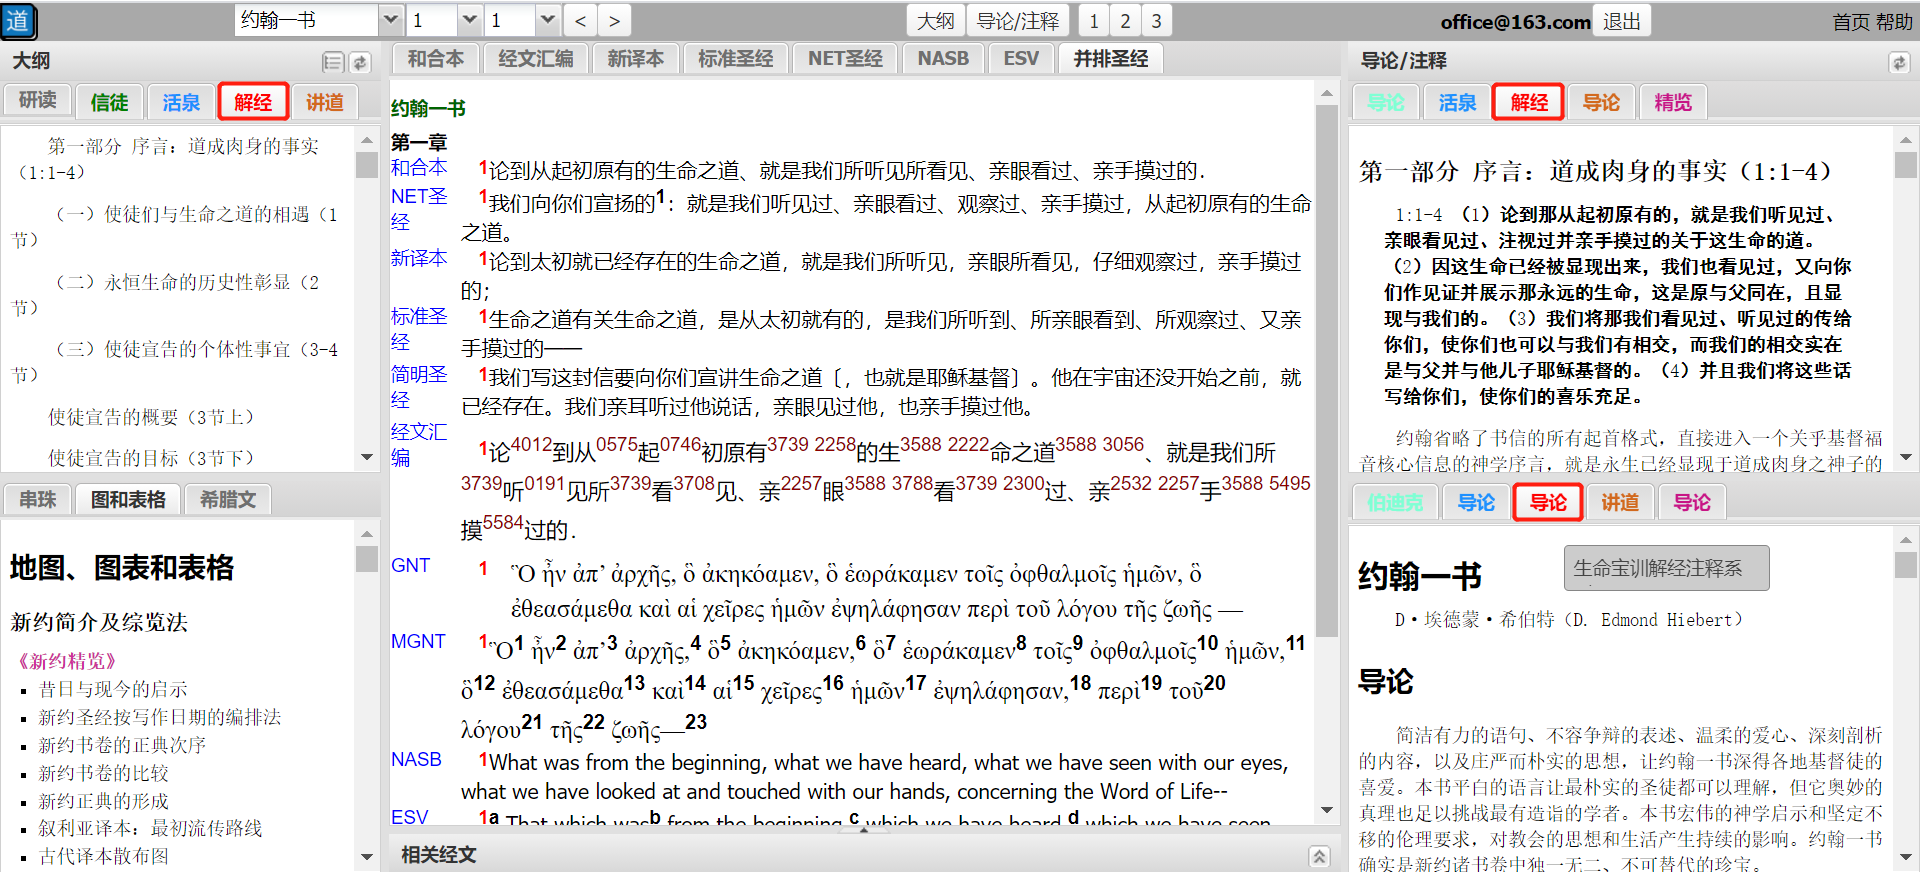Image resolution: width=1920 pixels, height=872 pixels.
Task: Switch to the 经文汇编 tab
Action: pyautogui.click(x=535, y=59)
